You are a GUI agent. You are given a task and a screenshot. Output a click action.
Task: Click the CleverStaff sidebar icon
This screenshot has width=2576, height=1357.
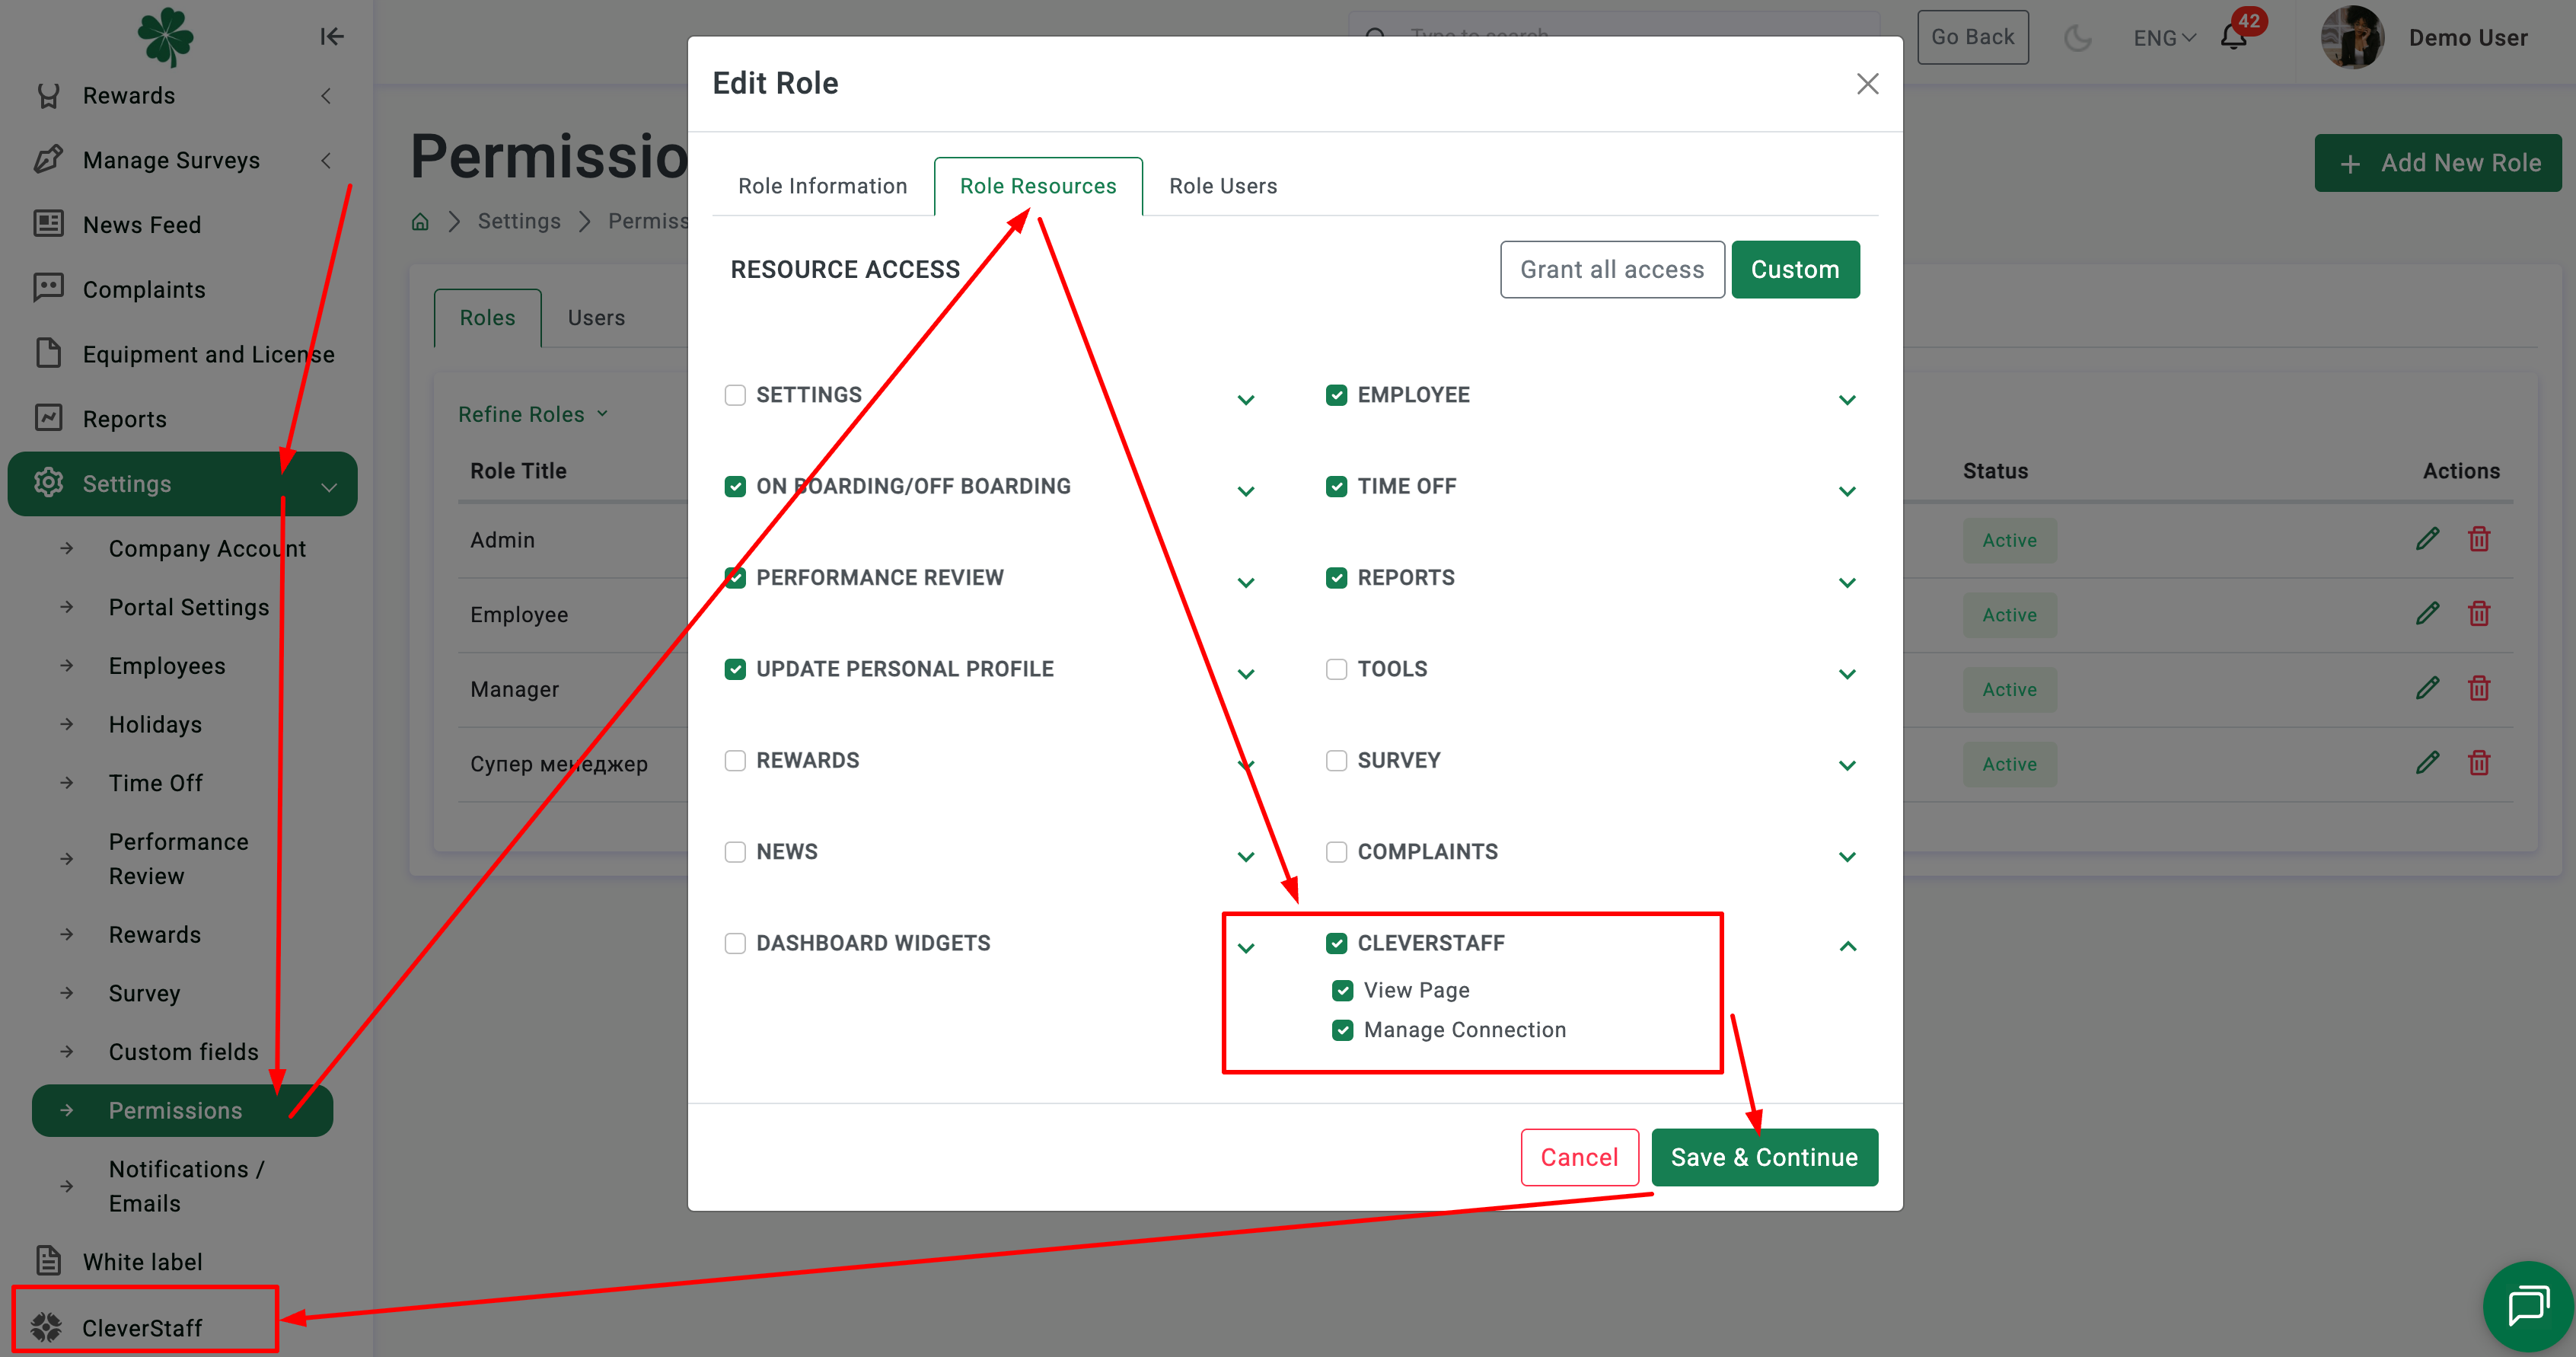click(x=46, y=1327)
